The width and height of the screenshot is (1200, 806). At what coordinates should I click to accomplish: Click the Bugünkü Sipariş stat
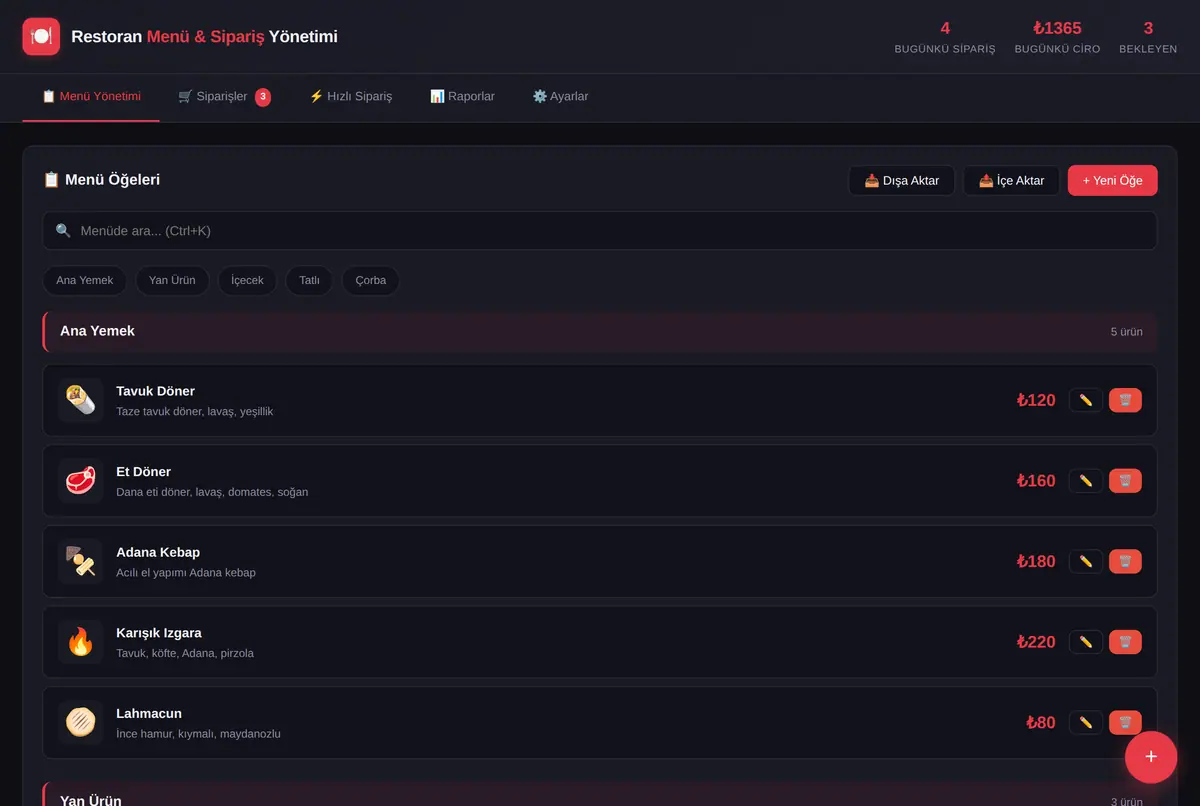tap(945, 37)
